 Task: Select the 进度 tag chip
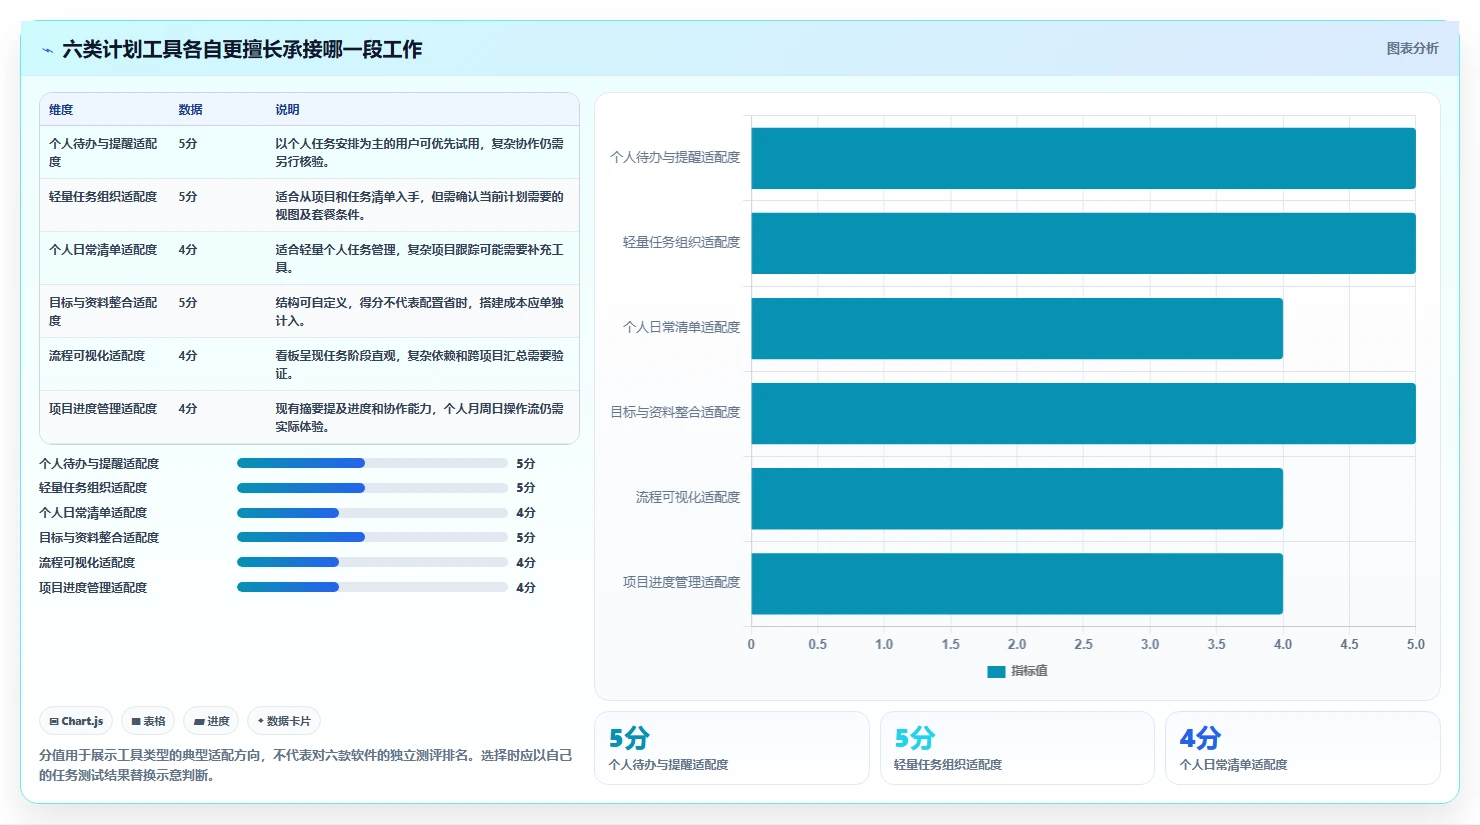click(211, 721)
